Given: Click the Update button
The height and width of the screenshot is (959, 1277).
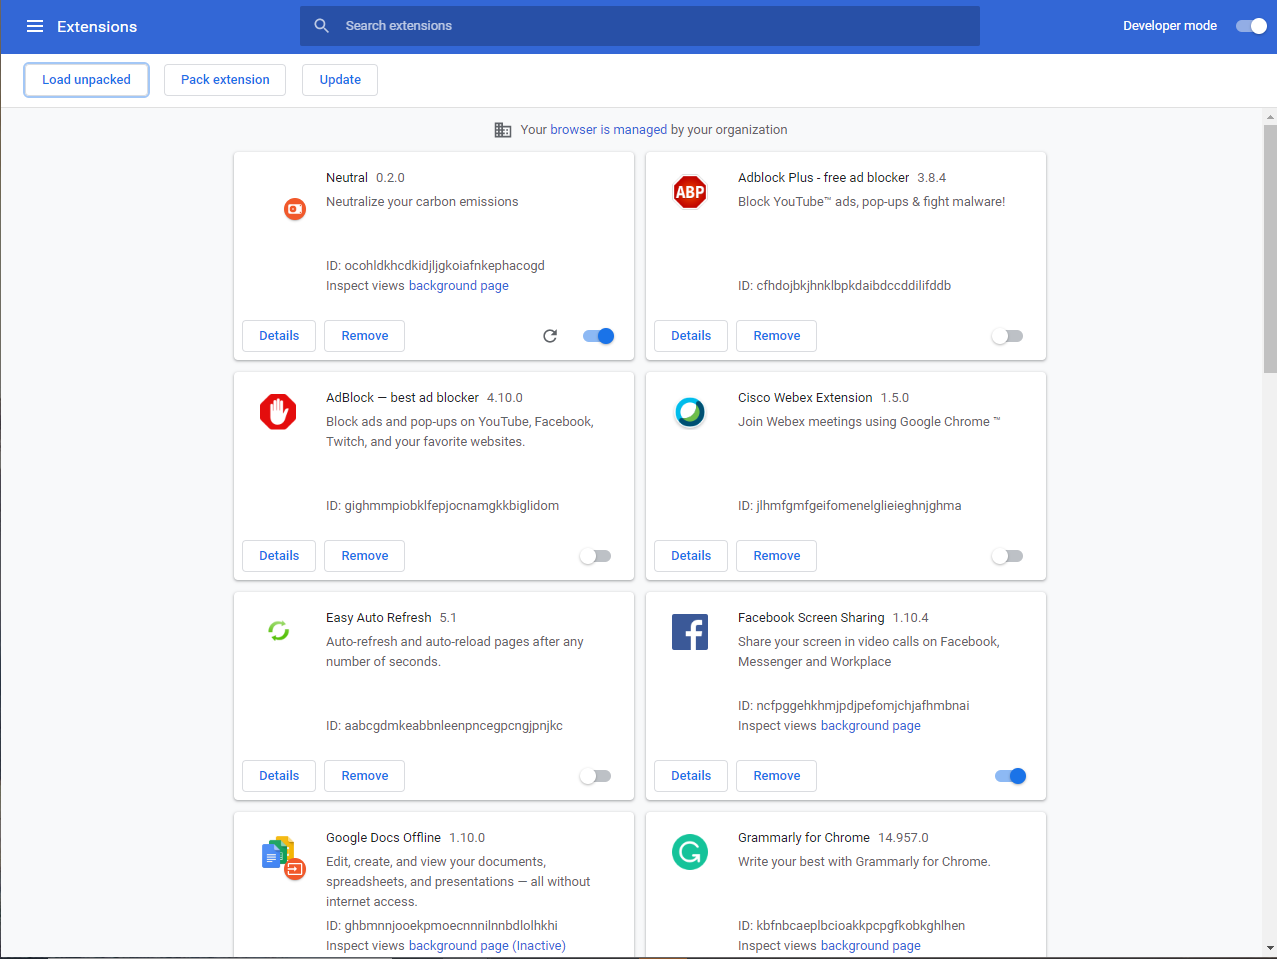Looking at the screenshot, I should click(x=340, y=80).
